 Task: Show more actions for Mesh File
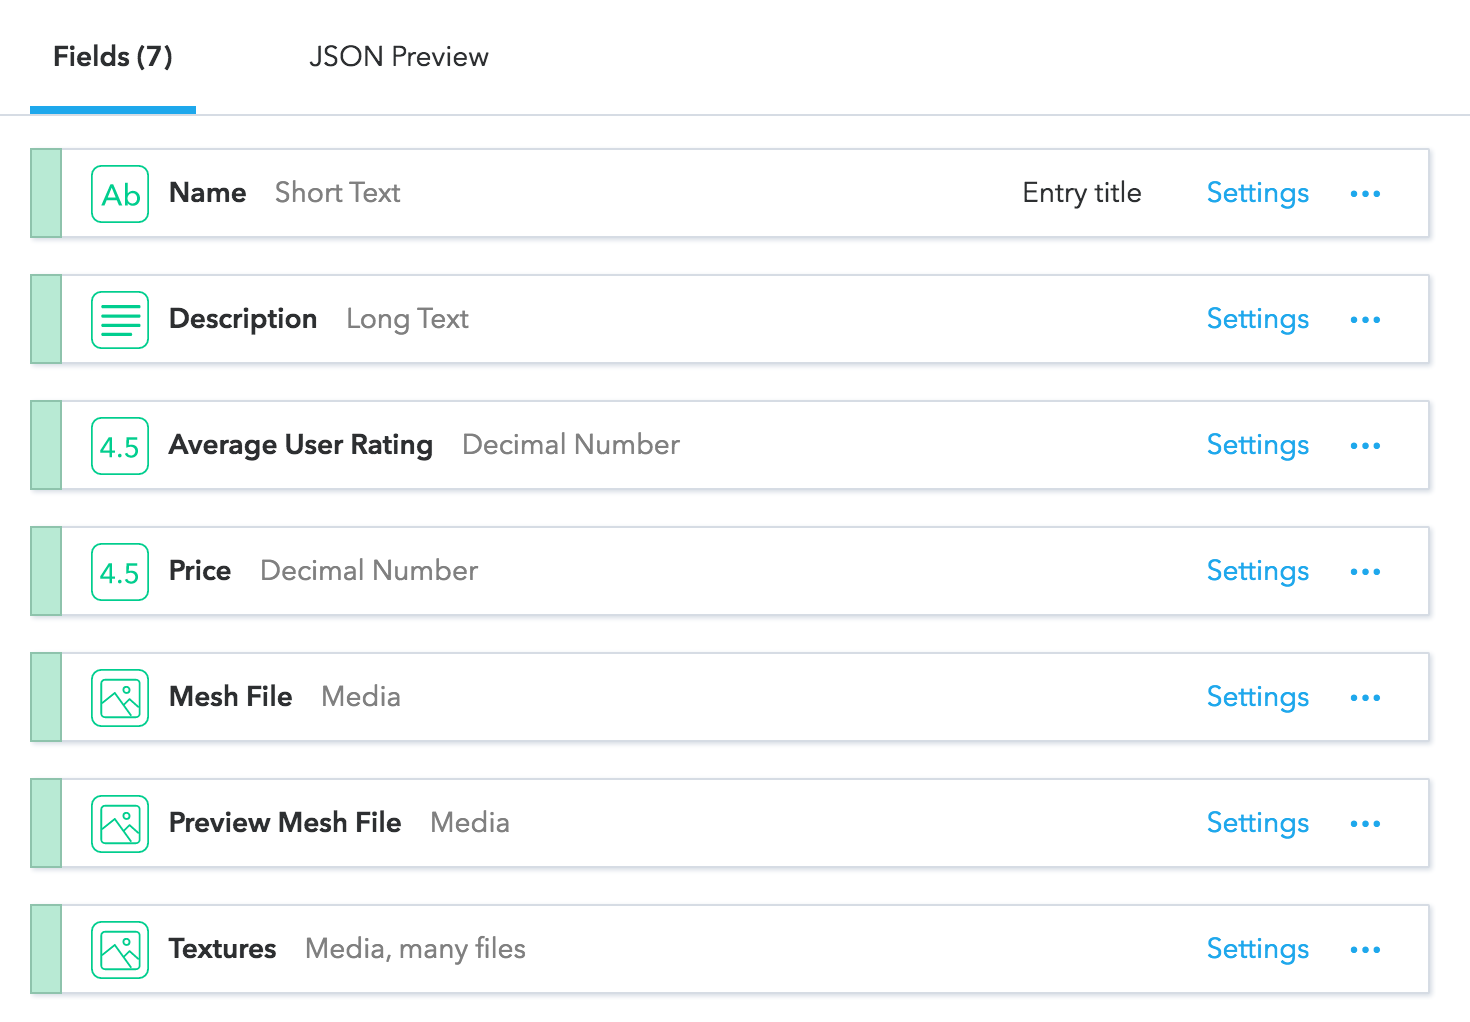point(1365,698)
